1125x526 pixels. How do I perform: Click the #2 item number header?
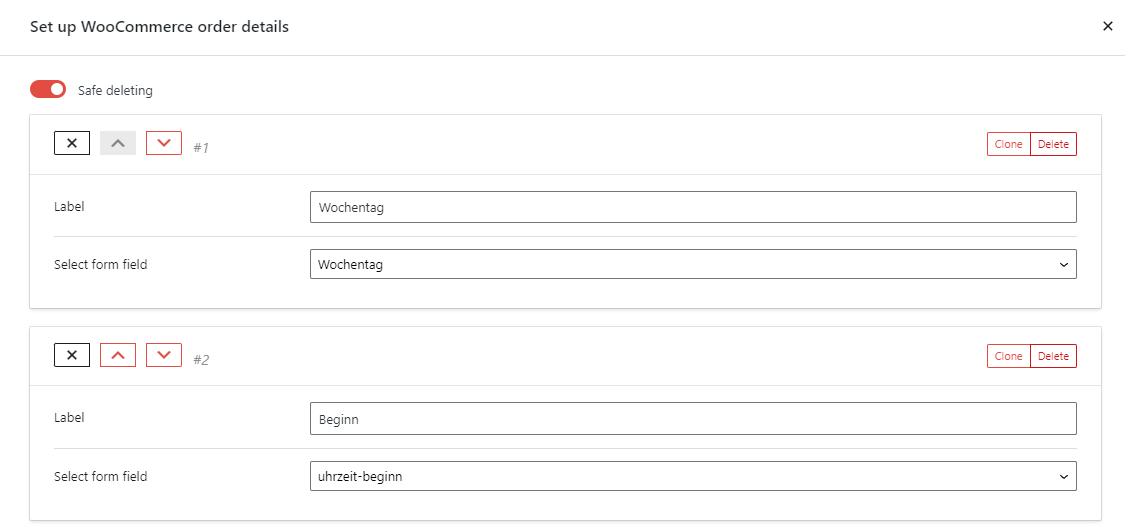pos(201,359)
